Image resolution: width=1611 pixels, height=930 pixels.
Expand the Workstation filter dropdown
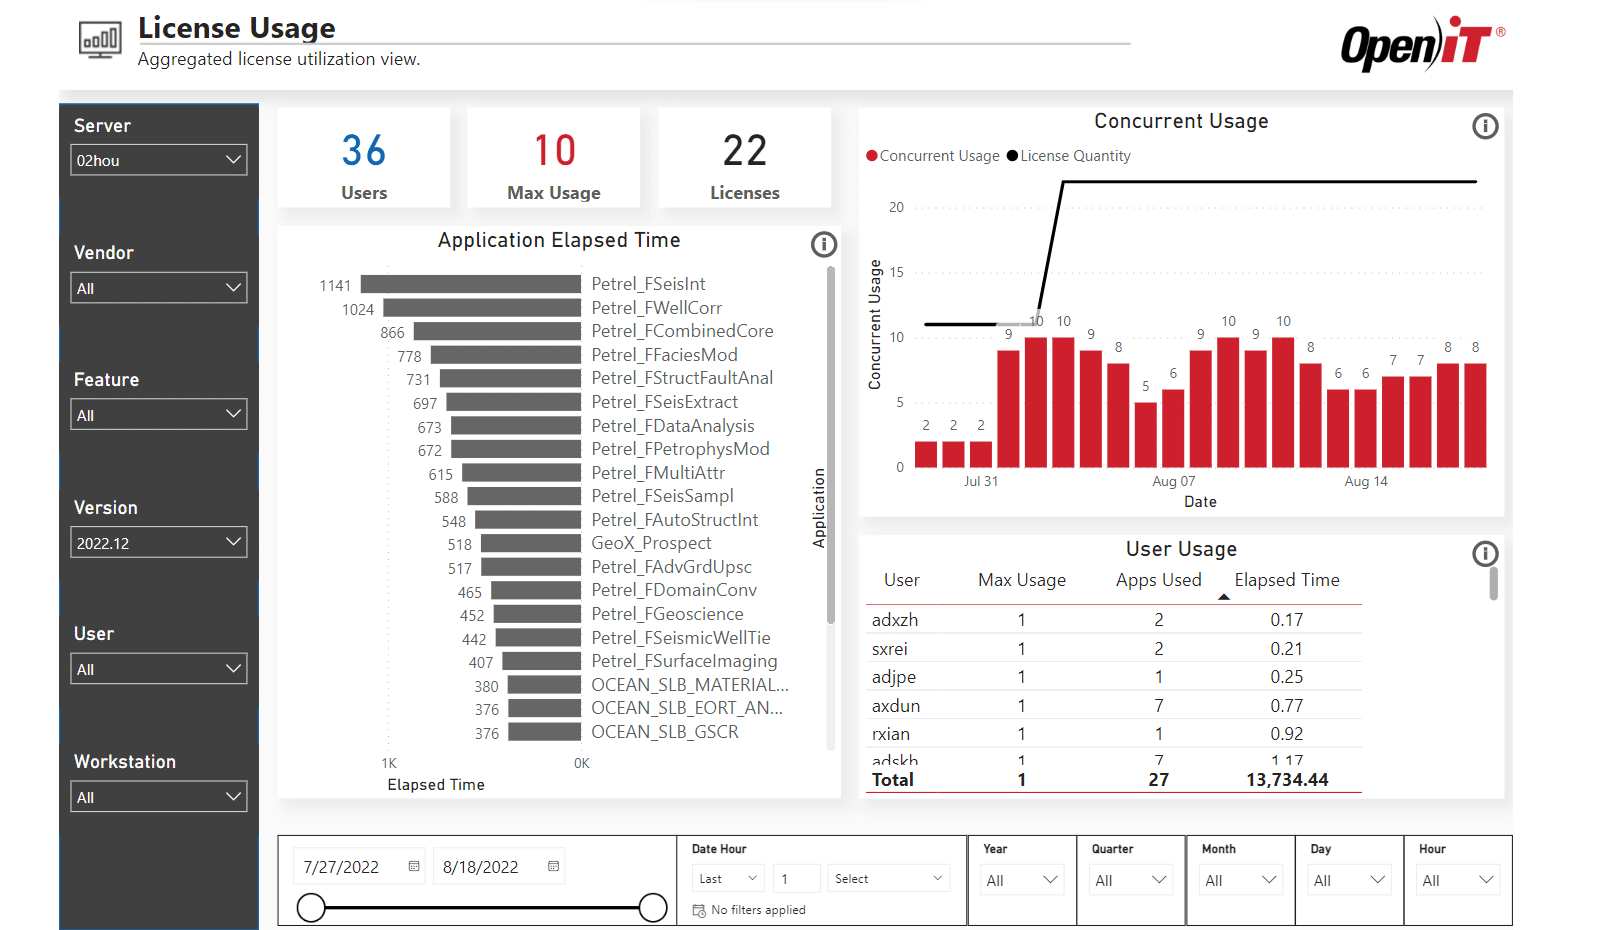click(159, 797)
